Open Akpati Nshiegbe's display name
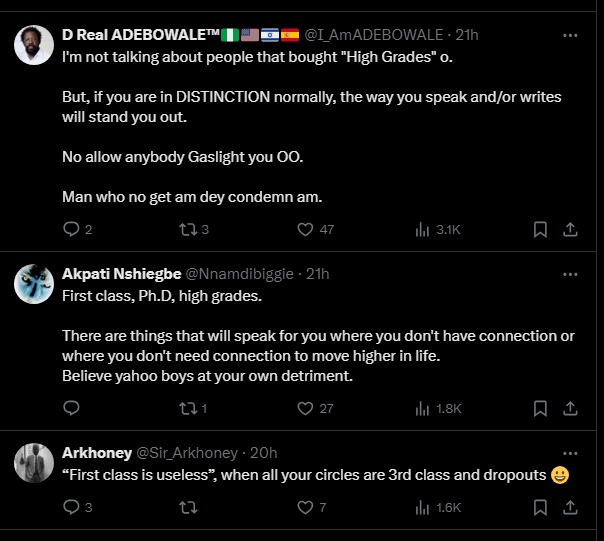The height and width of the screenshot is (541, 604). tap(122, 274)
